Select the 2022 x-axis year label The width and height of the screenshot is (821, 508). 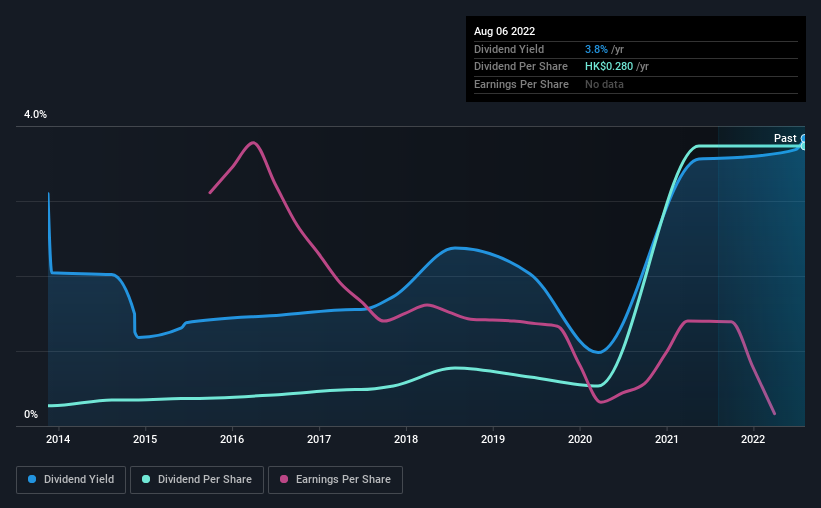[753, 439]
